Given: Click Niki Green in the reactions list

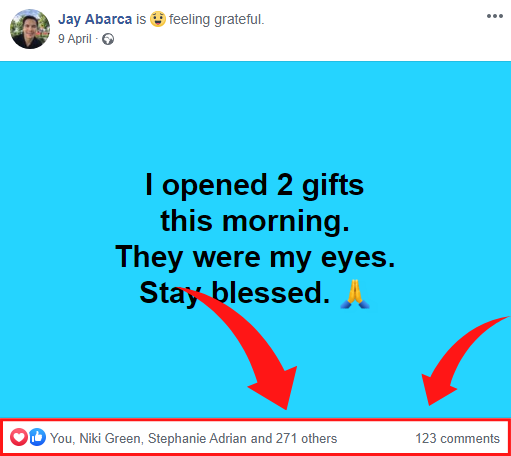Looking at the screenshot, I should coord(110,438).
